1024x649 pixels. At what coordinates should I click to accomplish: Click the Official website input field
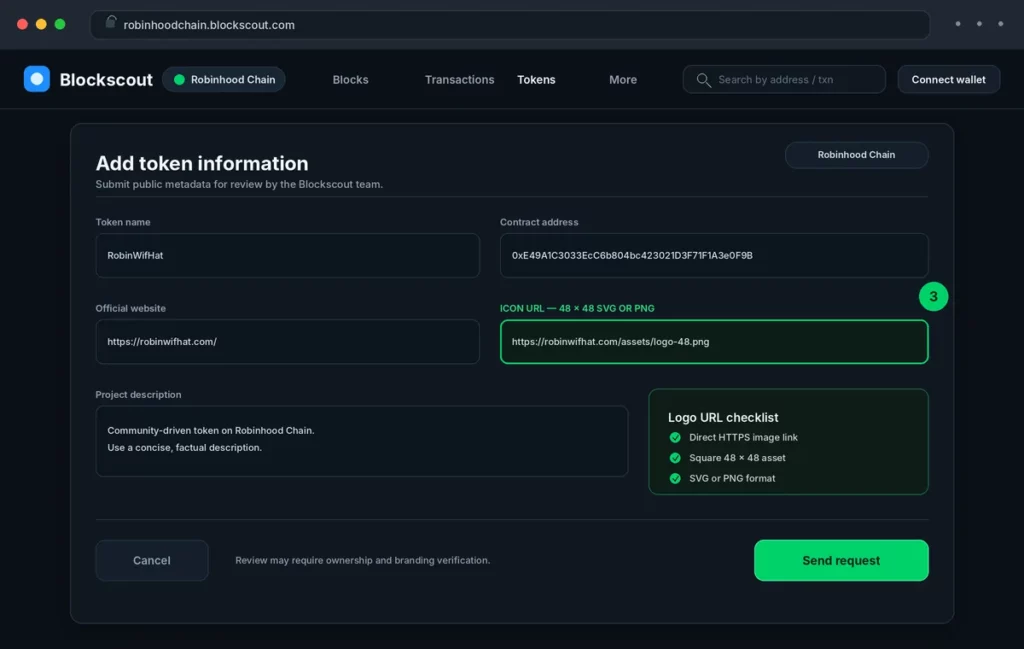[x=287, y=341]
